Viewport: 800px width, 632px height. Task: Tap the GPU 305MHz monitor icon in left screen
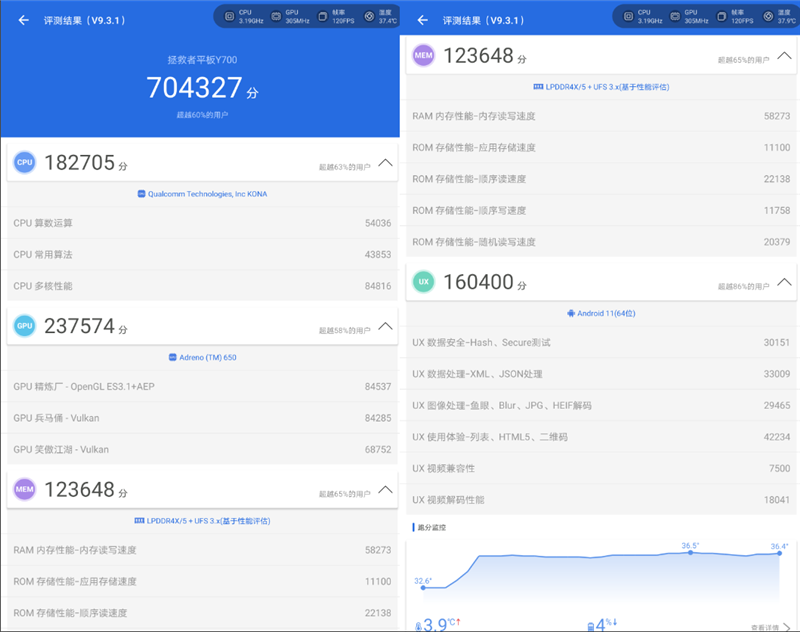[276, 16]
